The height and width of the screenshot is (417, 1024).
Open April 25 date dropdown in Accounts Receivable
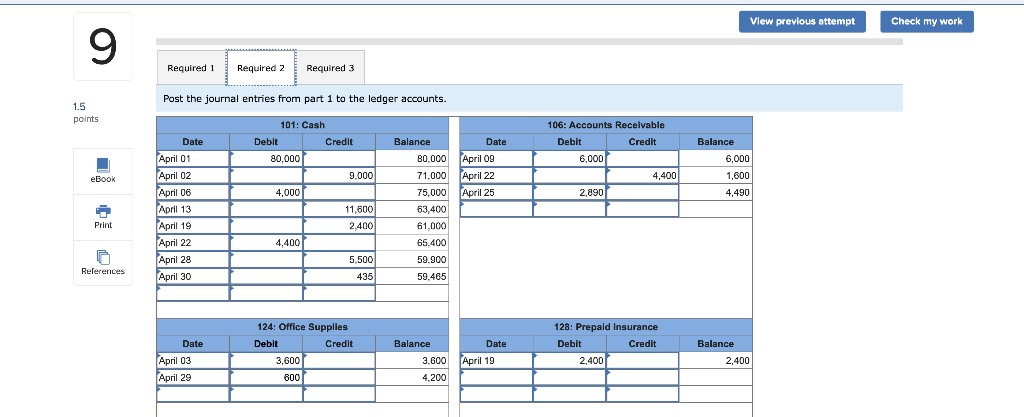496,193
